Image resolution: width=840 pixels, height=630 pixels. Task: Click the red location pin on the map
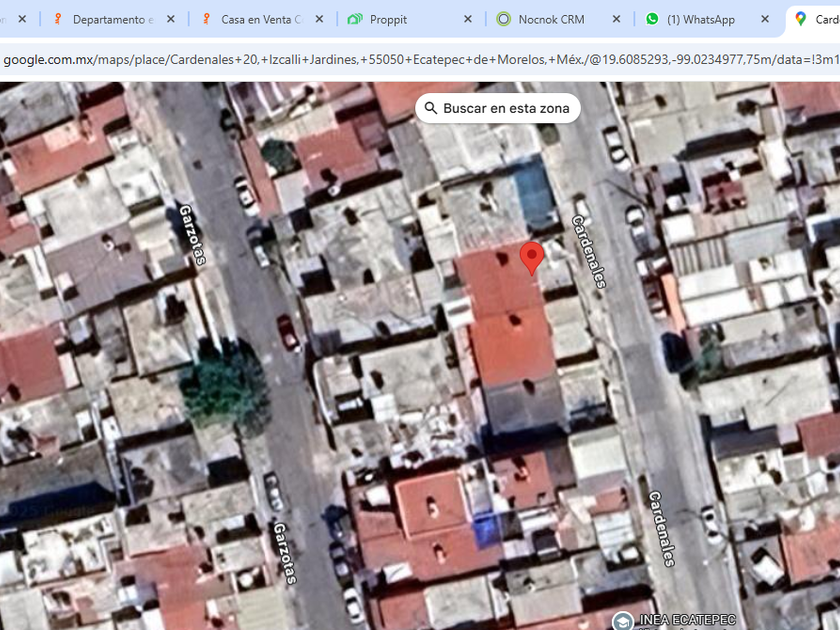(x=531, y=258)
